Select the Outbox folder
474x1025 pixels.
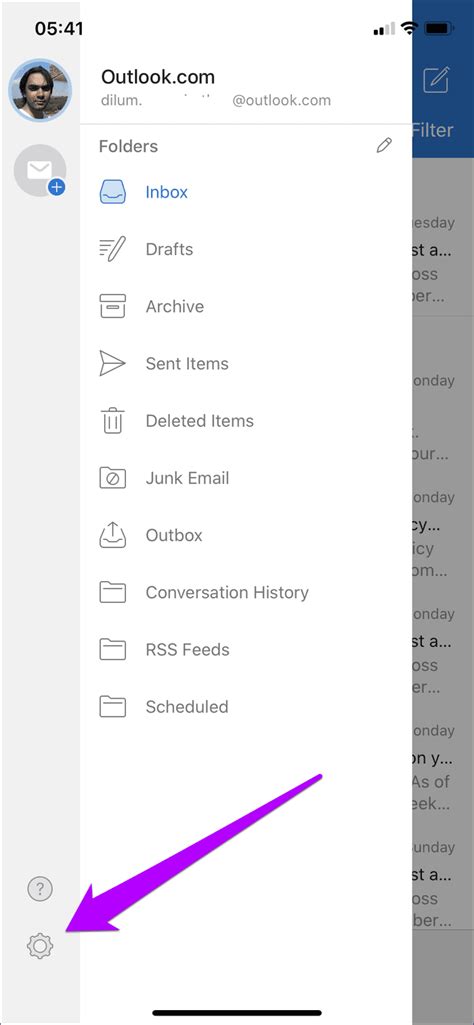coord(246,535)
